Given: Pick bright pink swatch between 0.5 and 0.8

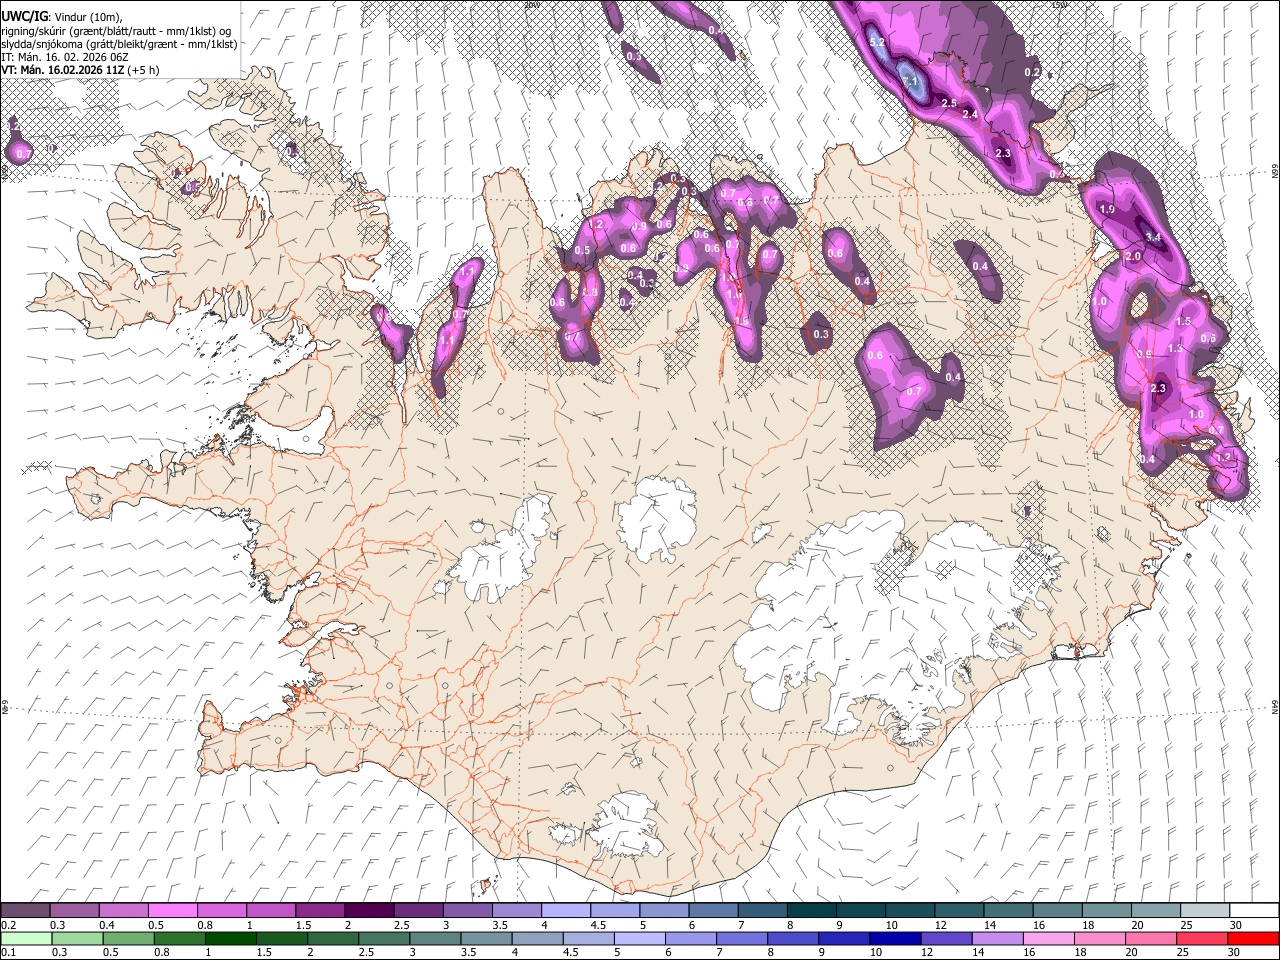Looking at the screenshot, I should click(172, 911).
